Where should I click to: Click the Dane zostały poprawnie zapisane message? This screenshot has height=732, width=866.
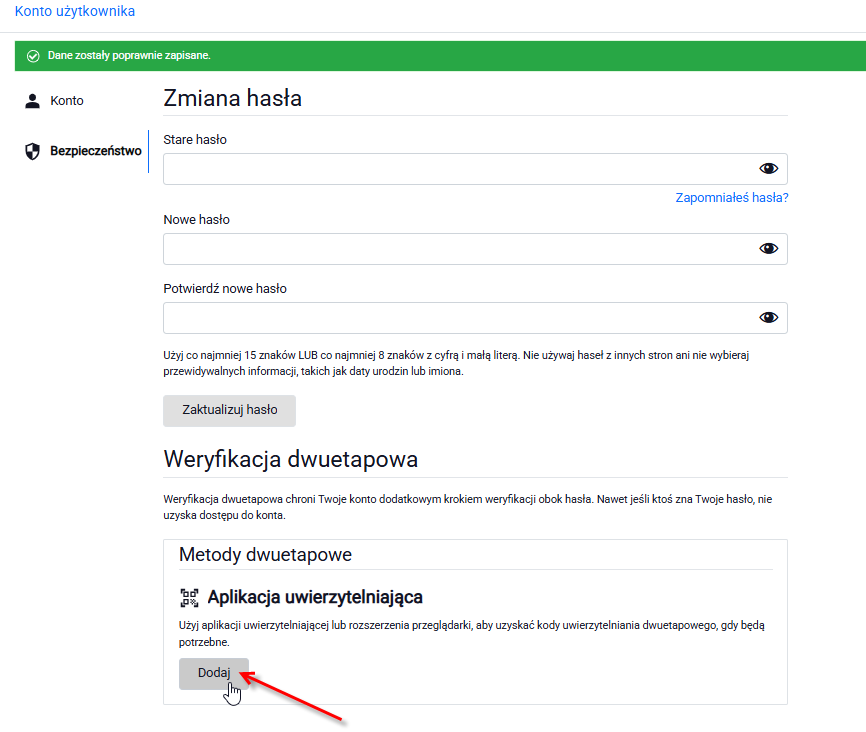[129, 55]
